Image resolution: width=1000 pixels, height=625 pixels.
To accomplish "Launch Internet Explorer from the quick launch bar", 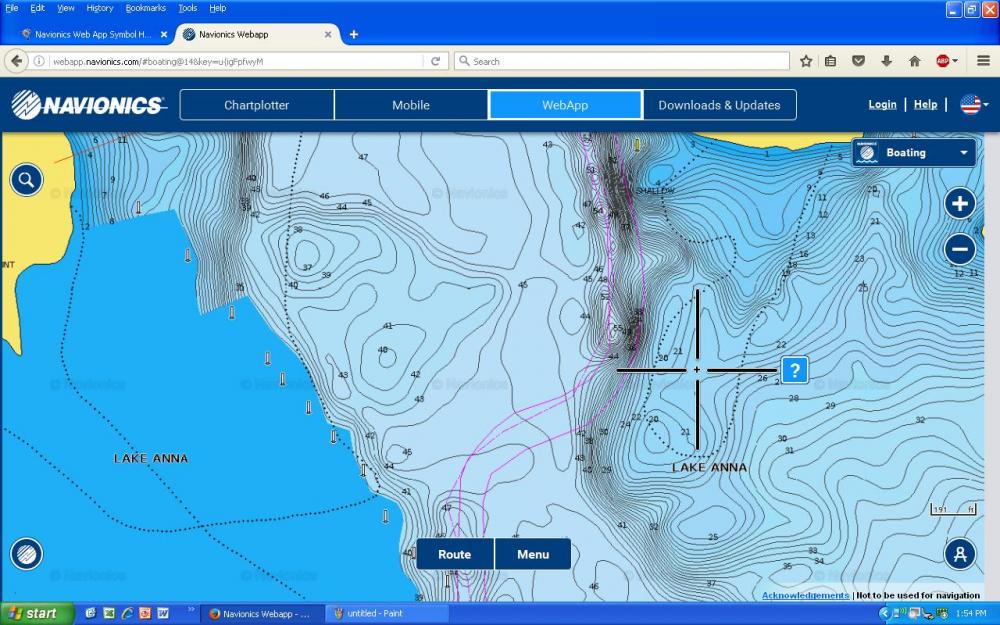I will (x=127, y=614).
